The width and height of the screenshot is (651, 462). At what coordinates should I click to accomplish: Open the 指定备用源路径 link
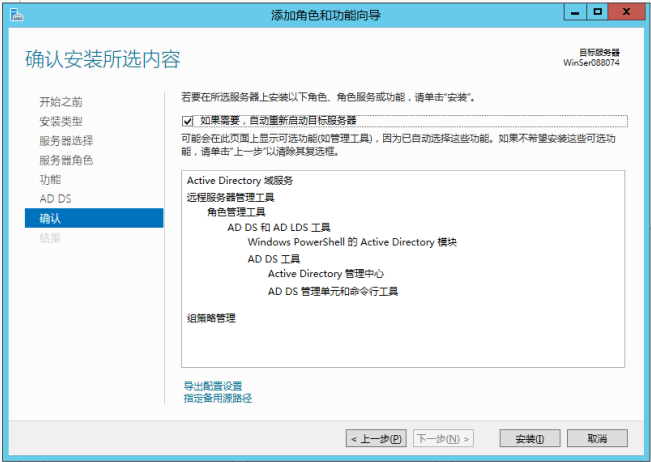coord(218,398)
